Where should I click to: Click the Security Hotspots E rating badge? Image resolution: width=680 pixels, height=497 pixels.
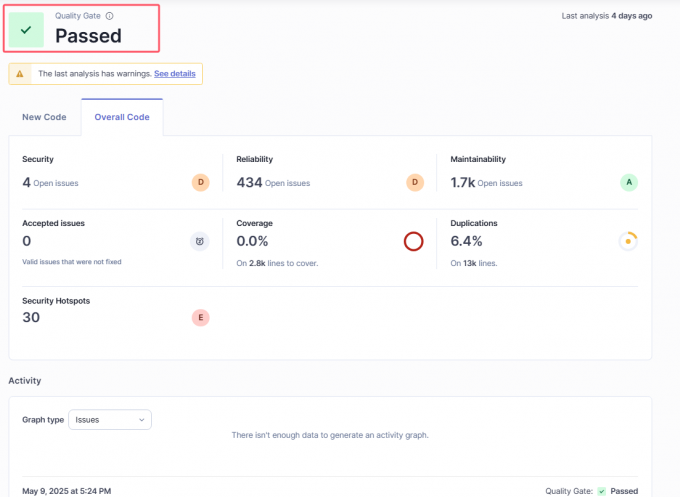point(200,318)
